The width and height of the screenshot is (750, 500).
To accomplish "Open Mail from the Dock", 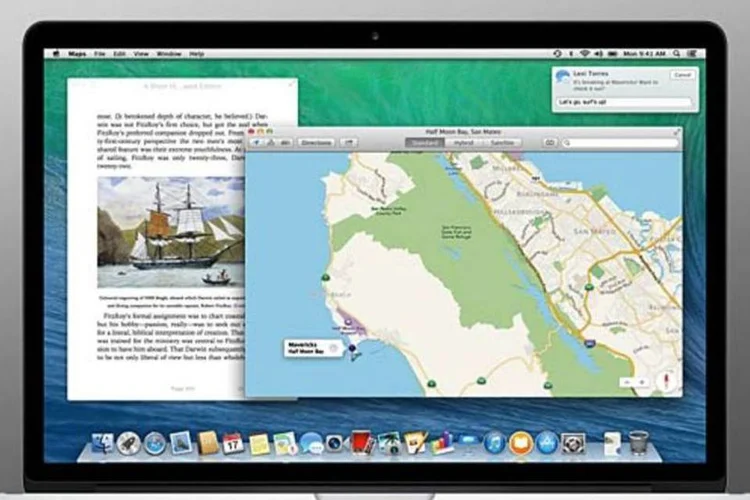I will point(181,443).
